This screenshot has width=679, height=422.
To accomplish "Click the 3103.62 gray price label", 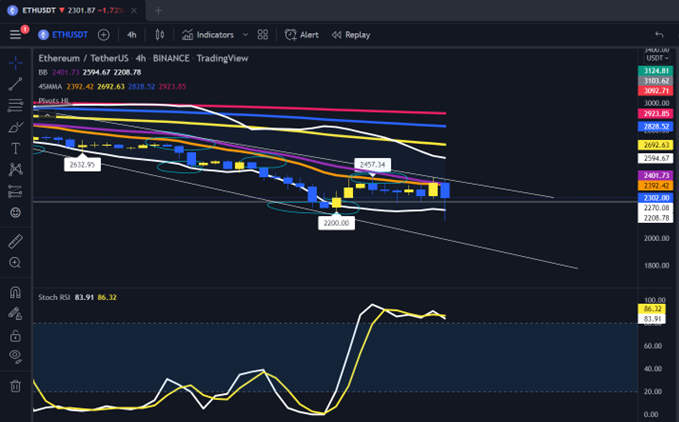I will coord(656,81).
